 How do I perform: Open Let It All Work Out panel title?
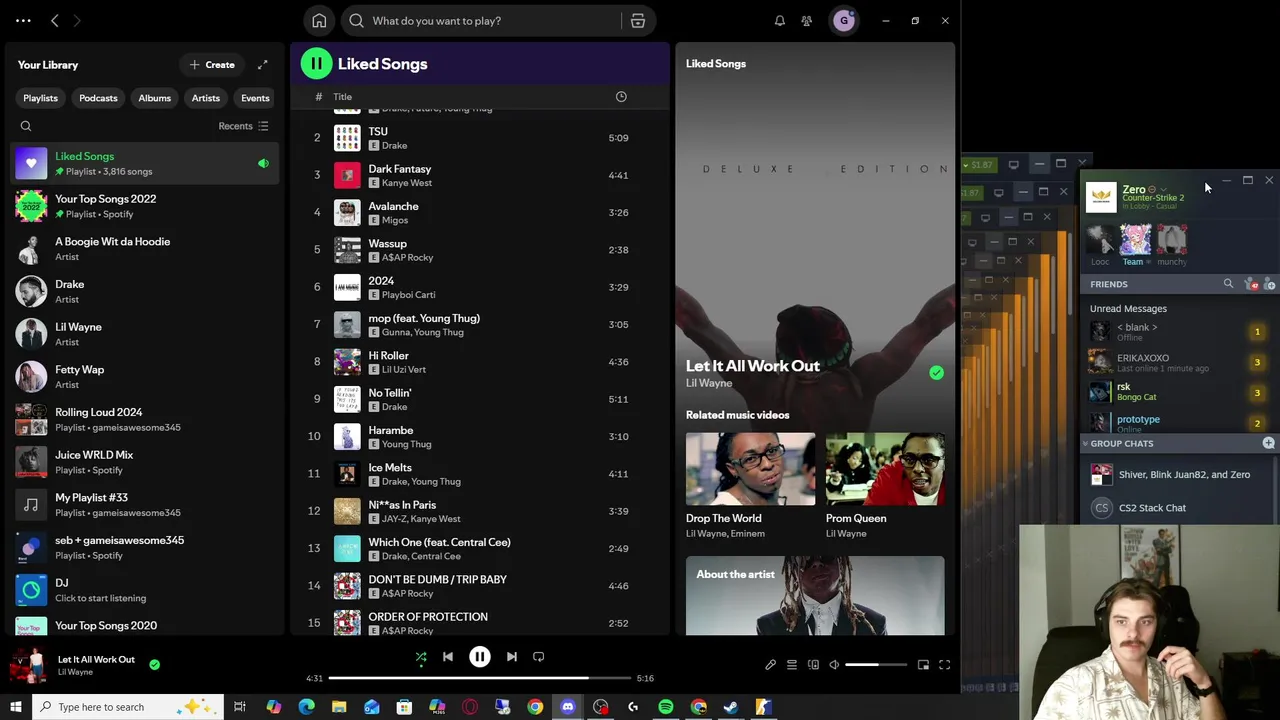coord(752,366)
